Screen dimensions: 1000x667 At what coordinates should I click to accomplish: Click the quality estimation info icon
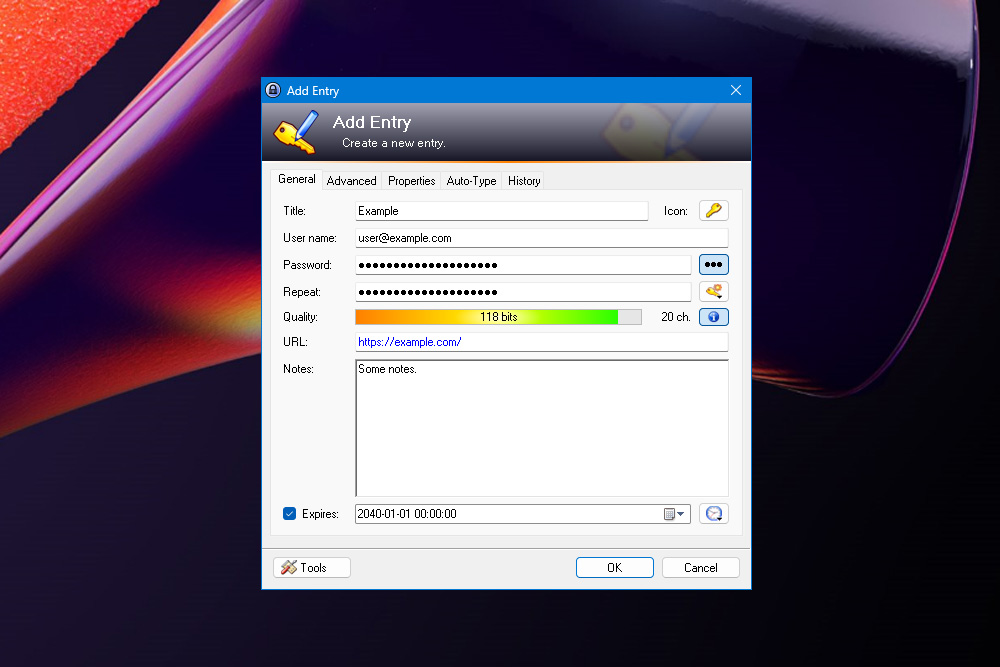(713, 316)
